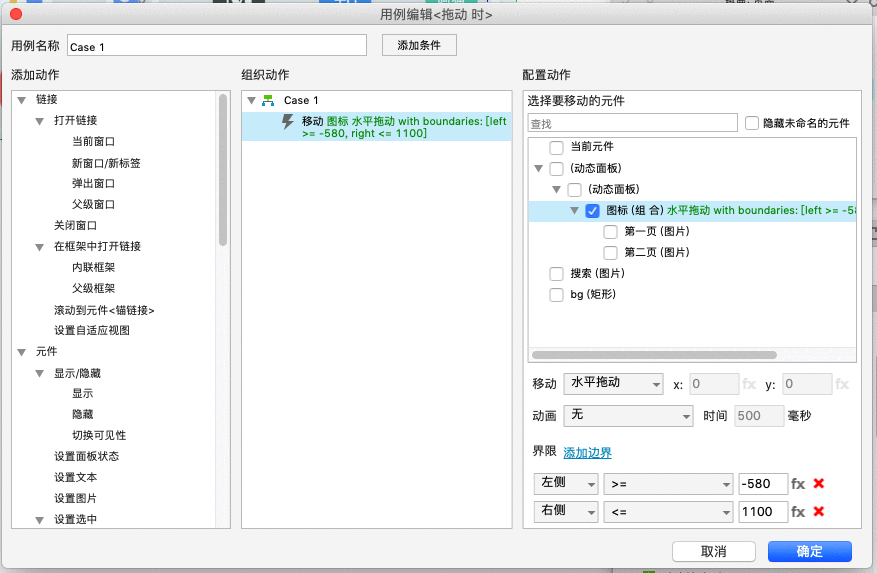Click the lightning bolt action icon

(287, 121)
